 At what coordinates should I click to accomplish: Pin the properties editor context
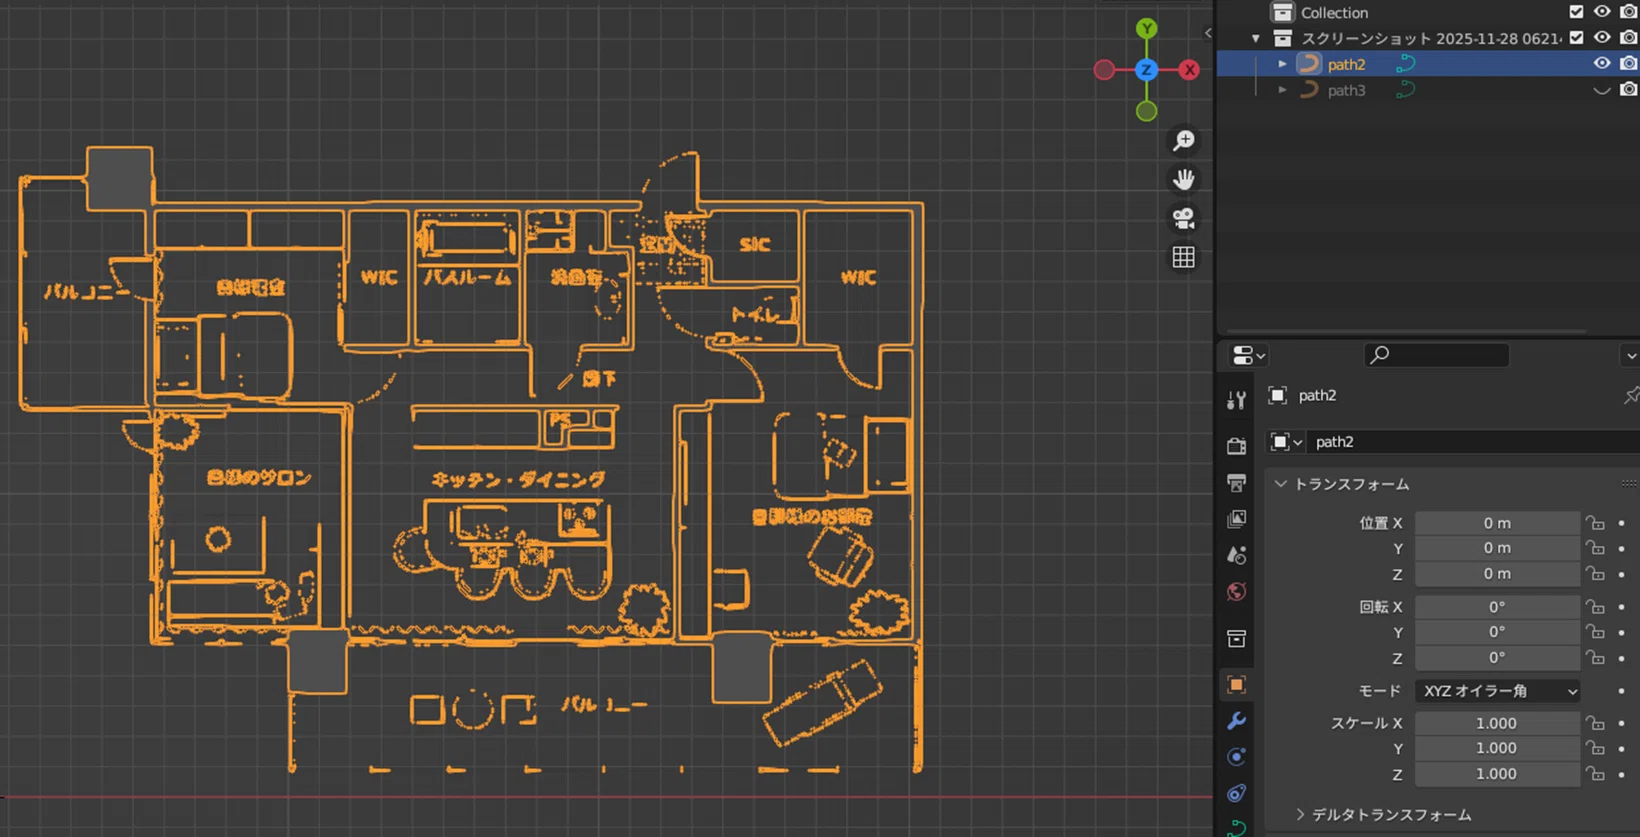[x=1631, y=395]
